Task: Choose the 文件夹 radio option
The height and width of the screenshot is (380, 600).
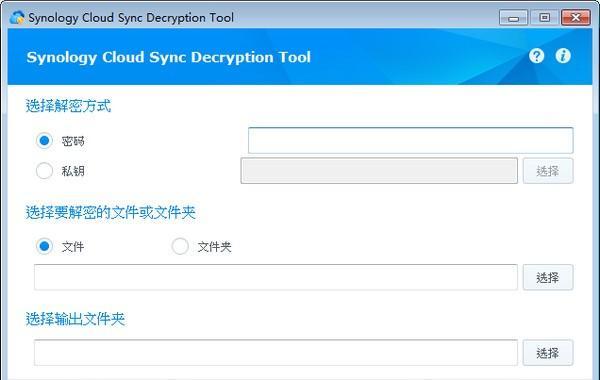Action: (180, 246)
